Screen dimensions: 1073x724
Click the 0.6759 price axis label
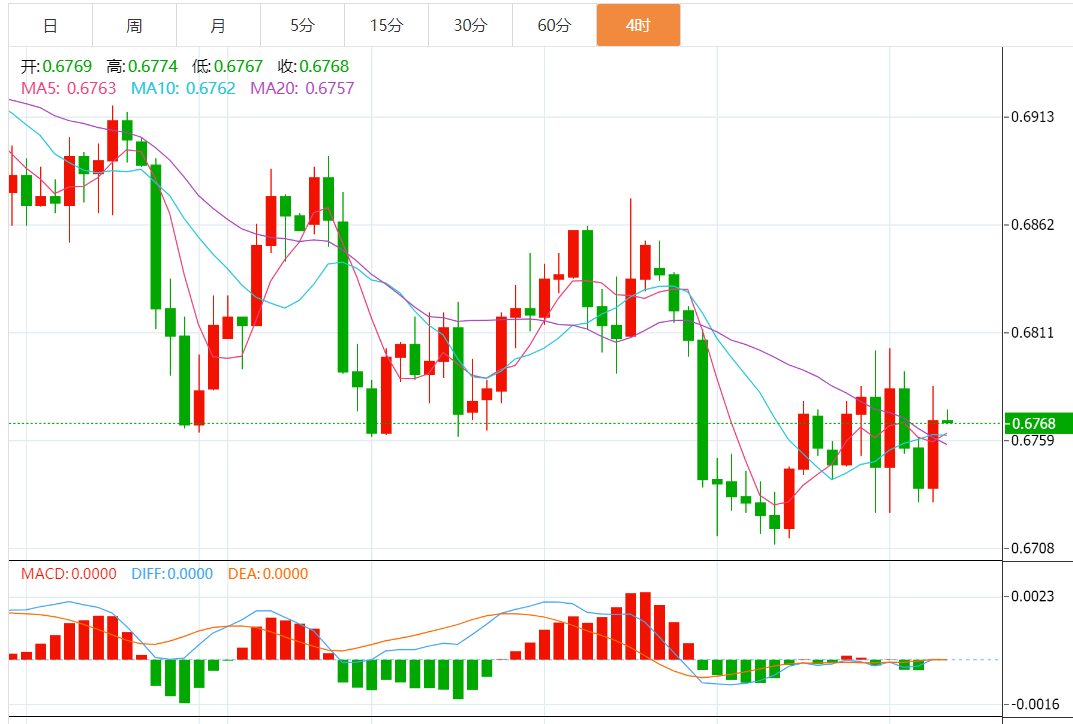click(x=1033, y=441)
